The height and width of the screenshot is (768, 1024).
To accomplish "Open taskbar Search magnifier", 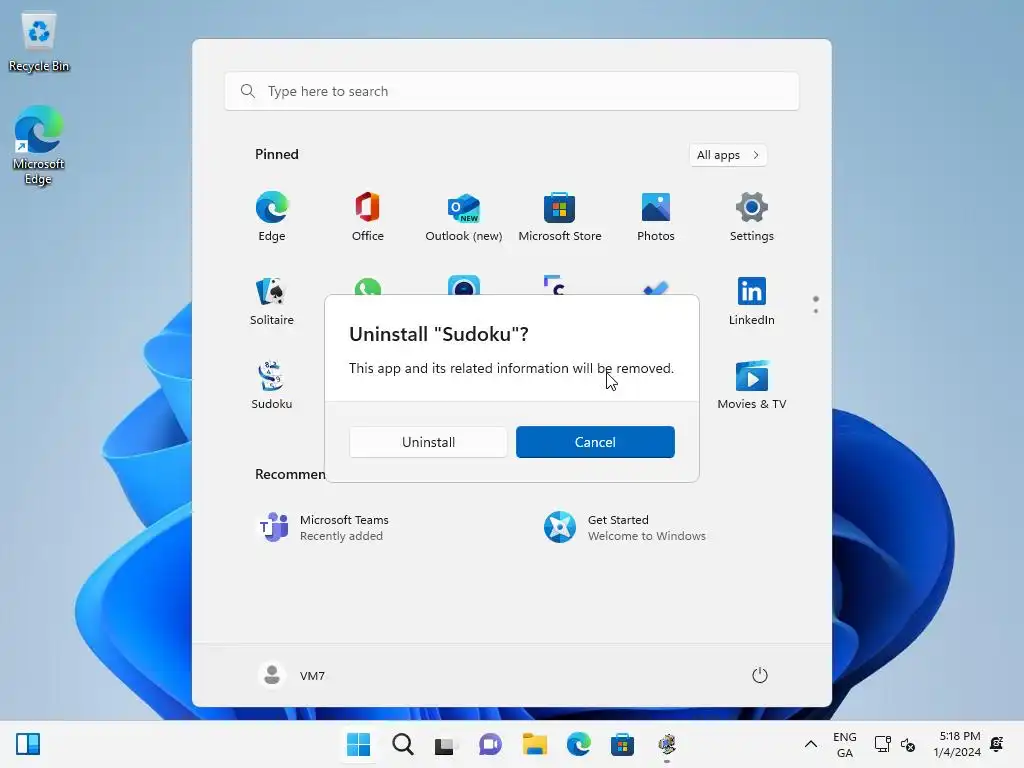I will pos(403,744).
